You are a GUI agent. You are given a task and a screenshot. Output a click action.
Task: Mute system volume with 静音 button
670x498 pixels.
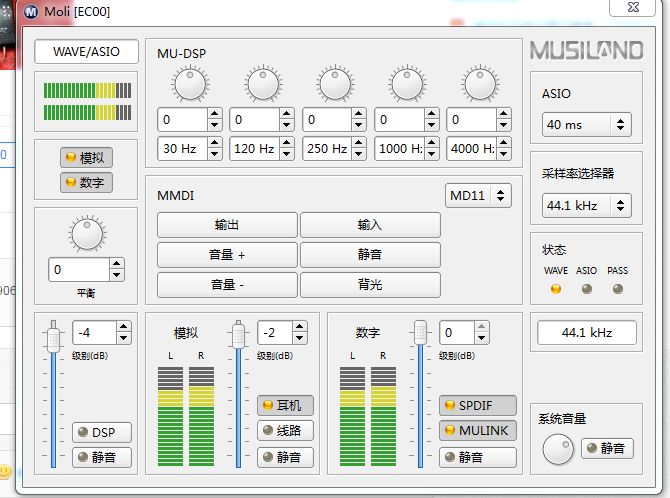pyautogui.click(x=607, y=448)
